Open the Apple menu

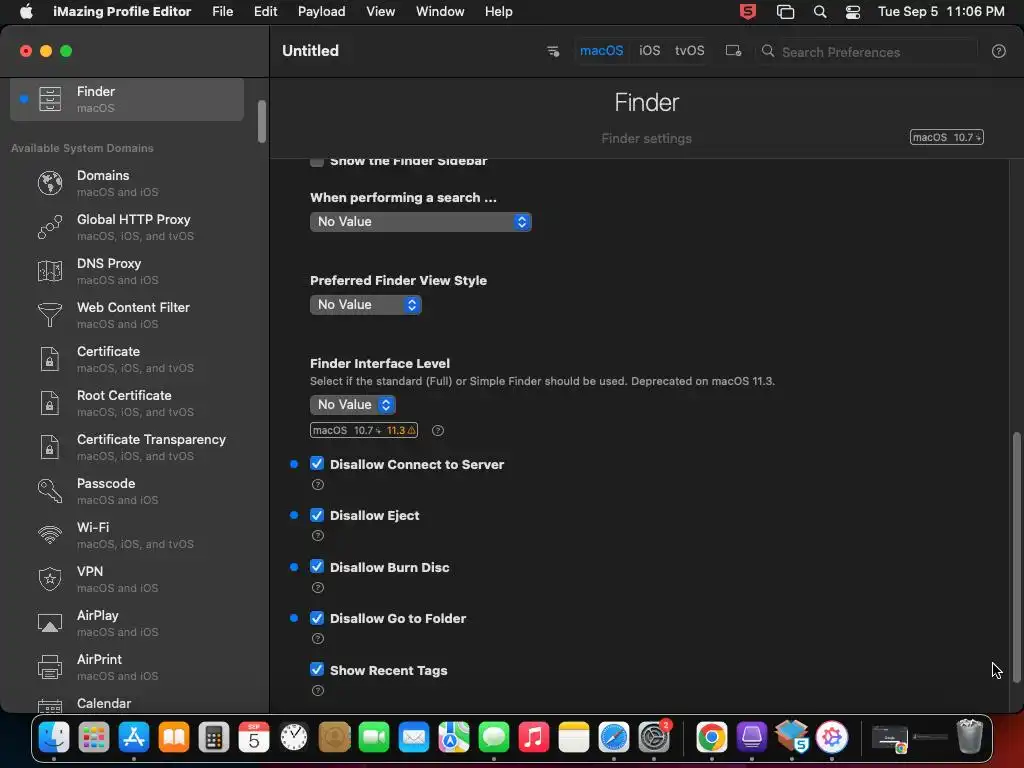coord(26,12)
